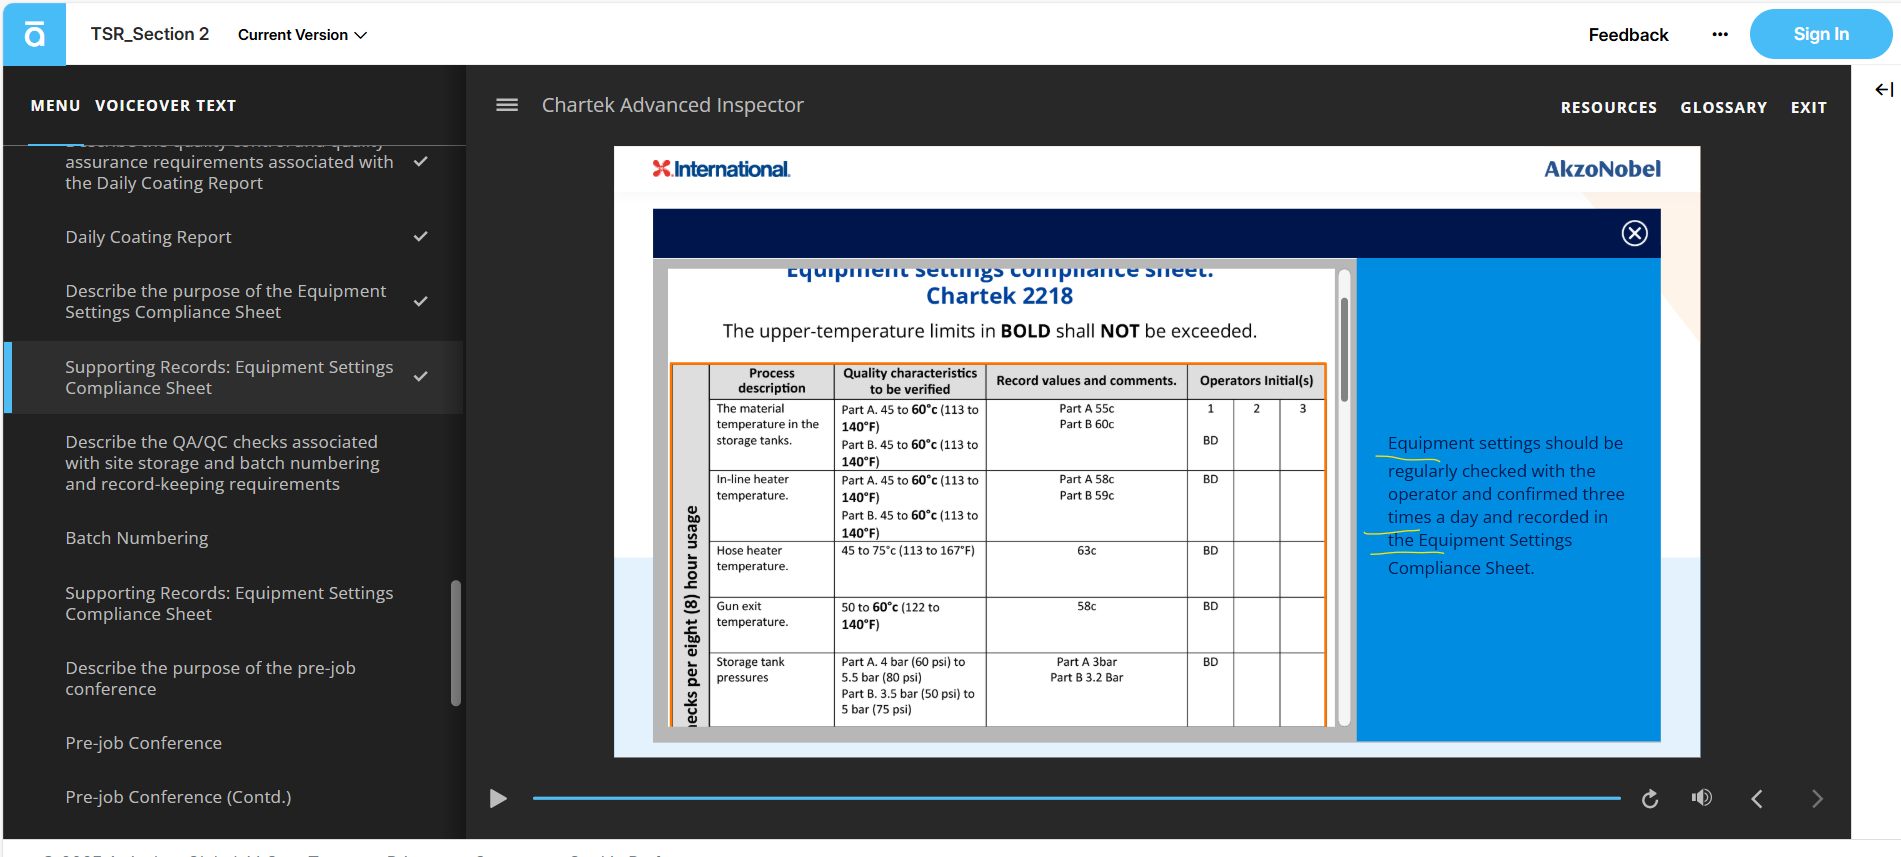Click the Chartek Advanced Inspector heading
This screenshot has height=857, width=1901.
point(672,105)
